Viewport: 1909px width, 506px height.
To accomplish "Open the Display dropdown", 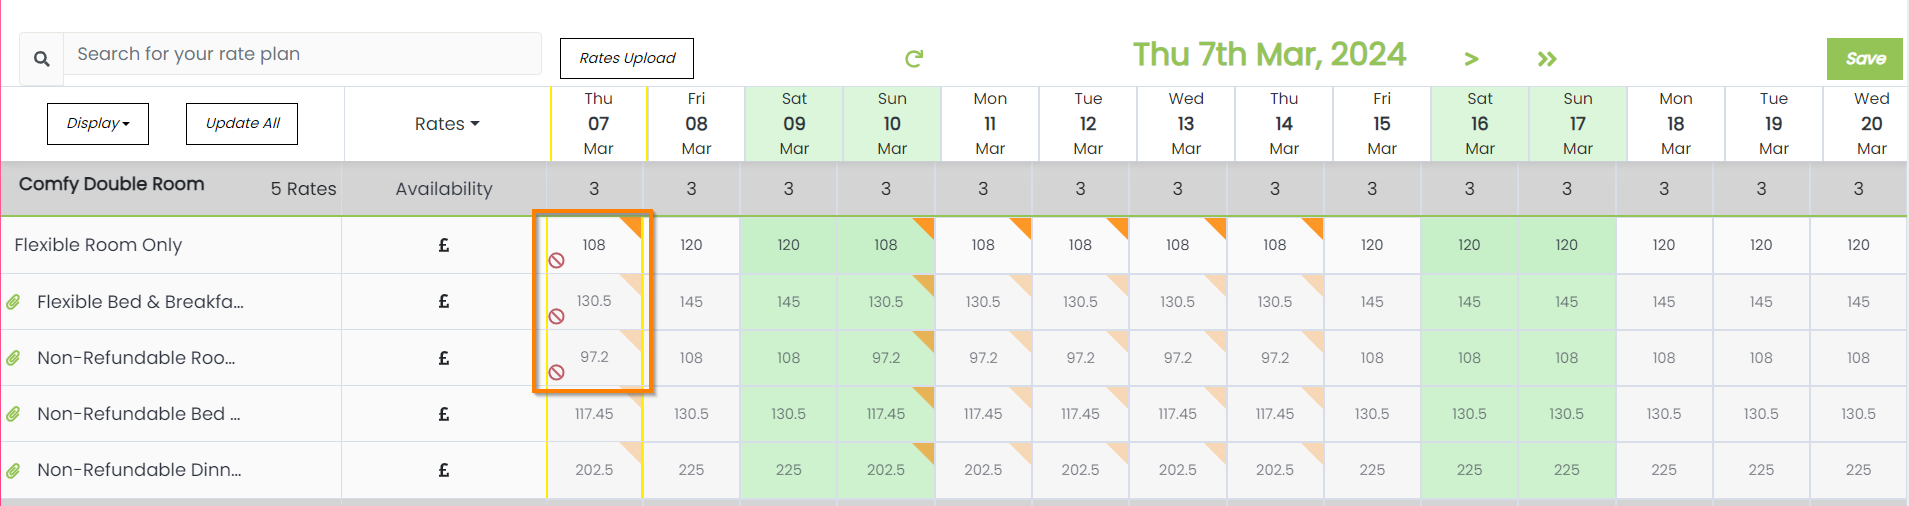I will (x=98, y=124).
